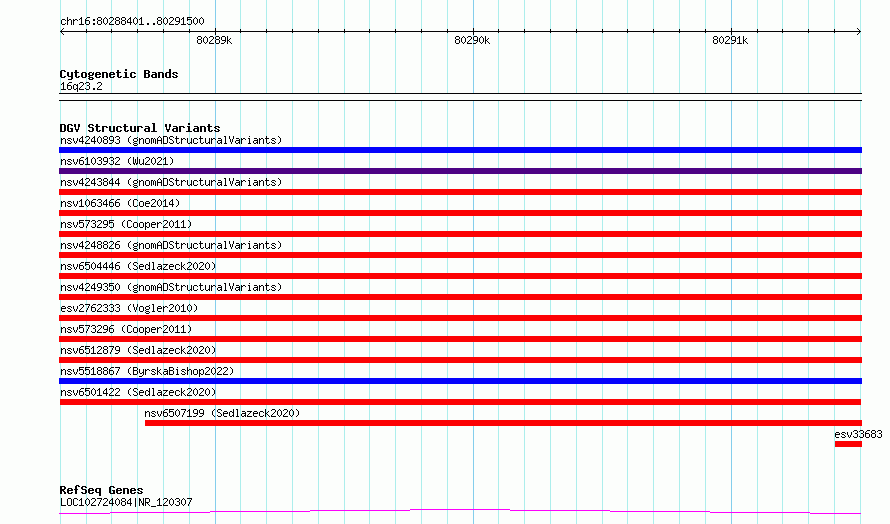
Task: Open variant label nsv4249350 (gnomADStructuralVariants)
Action: pos(171,287)
